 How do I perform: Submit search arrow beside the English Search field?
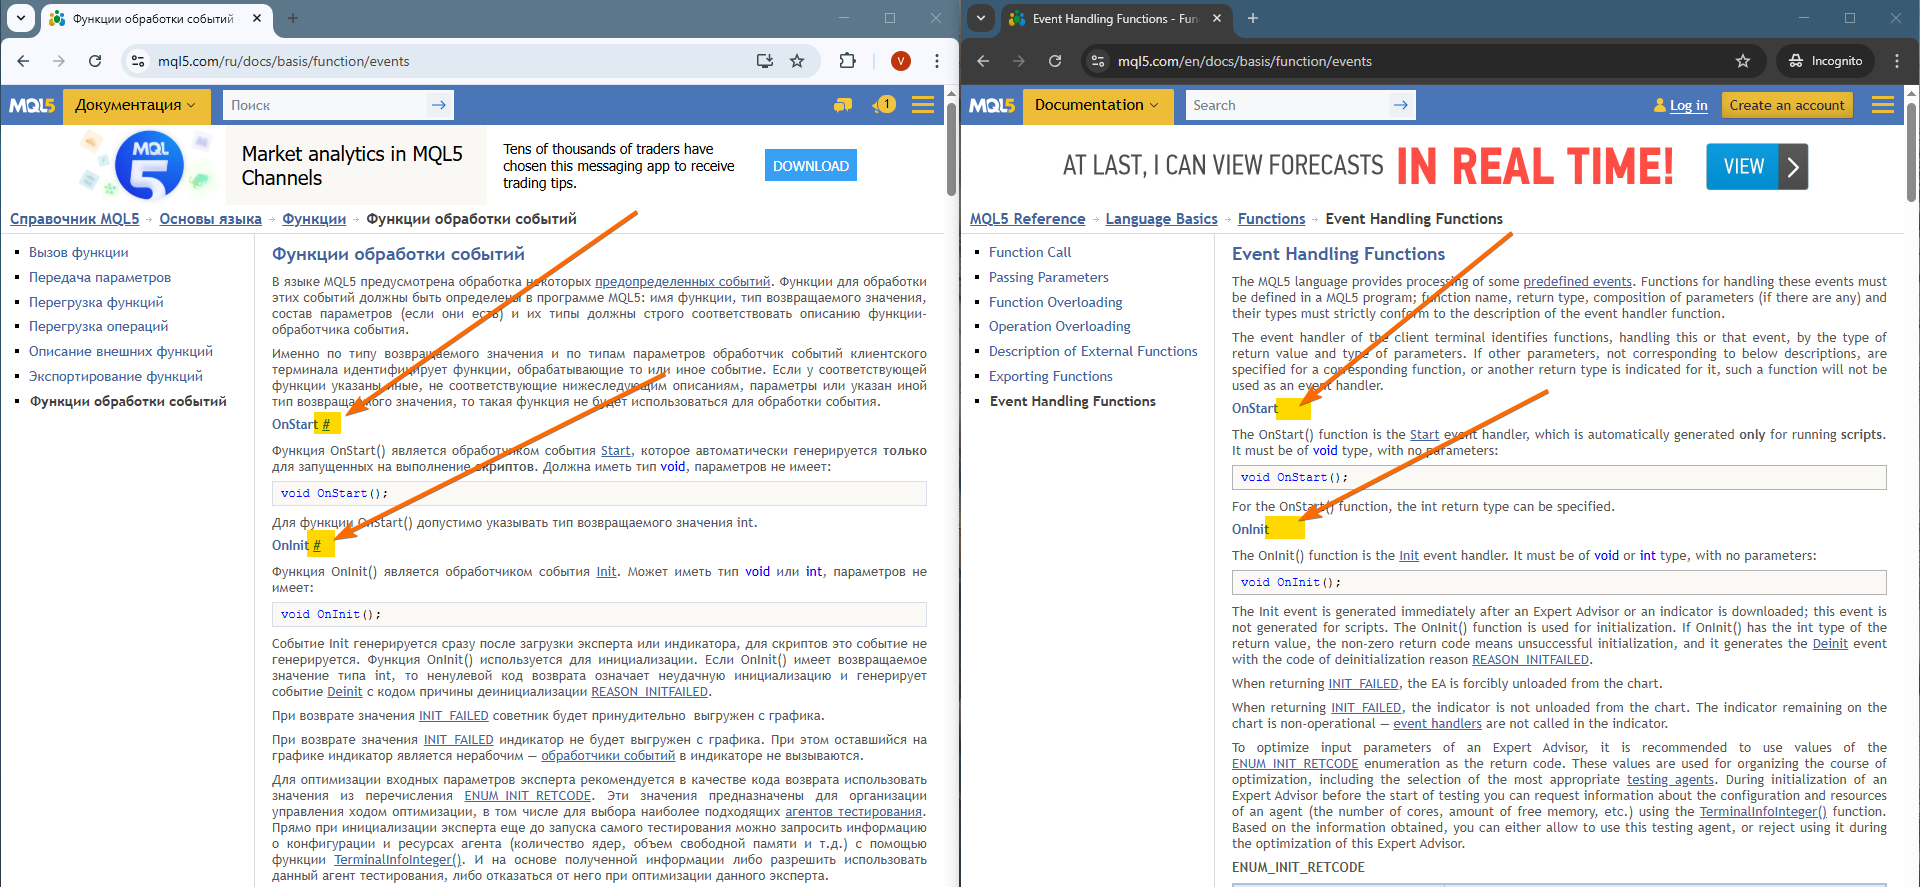[x=1401, y=105]
